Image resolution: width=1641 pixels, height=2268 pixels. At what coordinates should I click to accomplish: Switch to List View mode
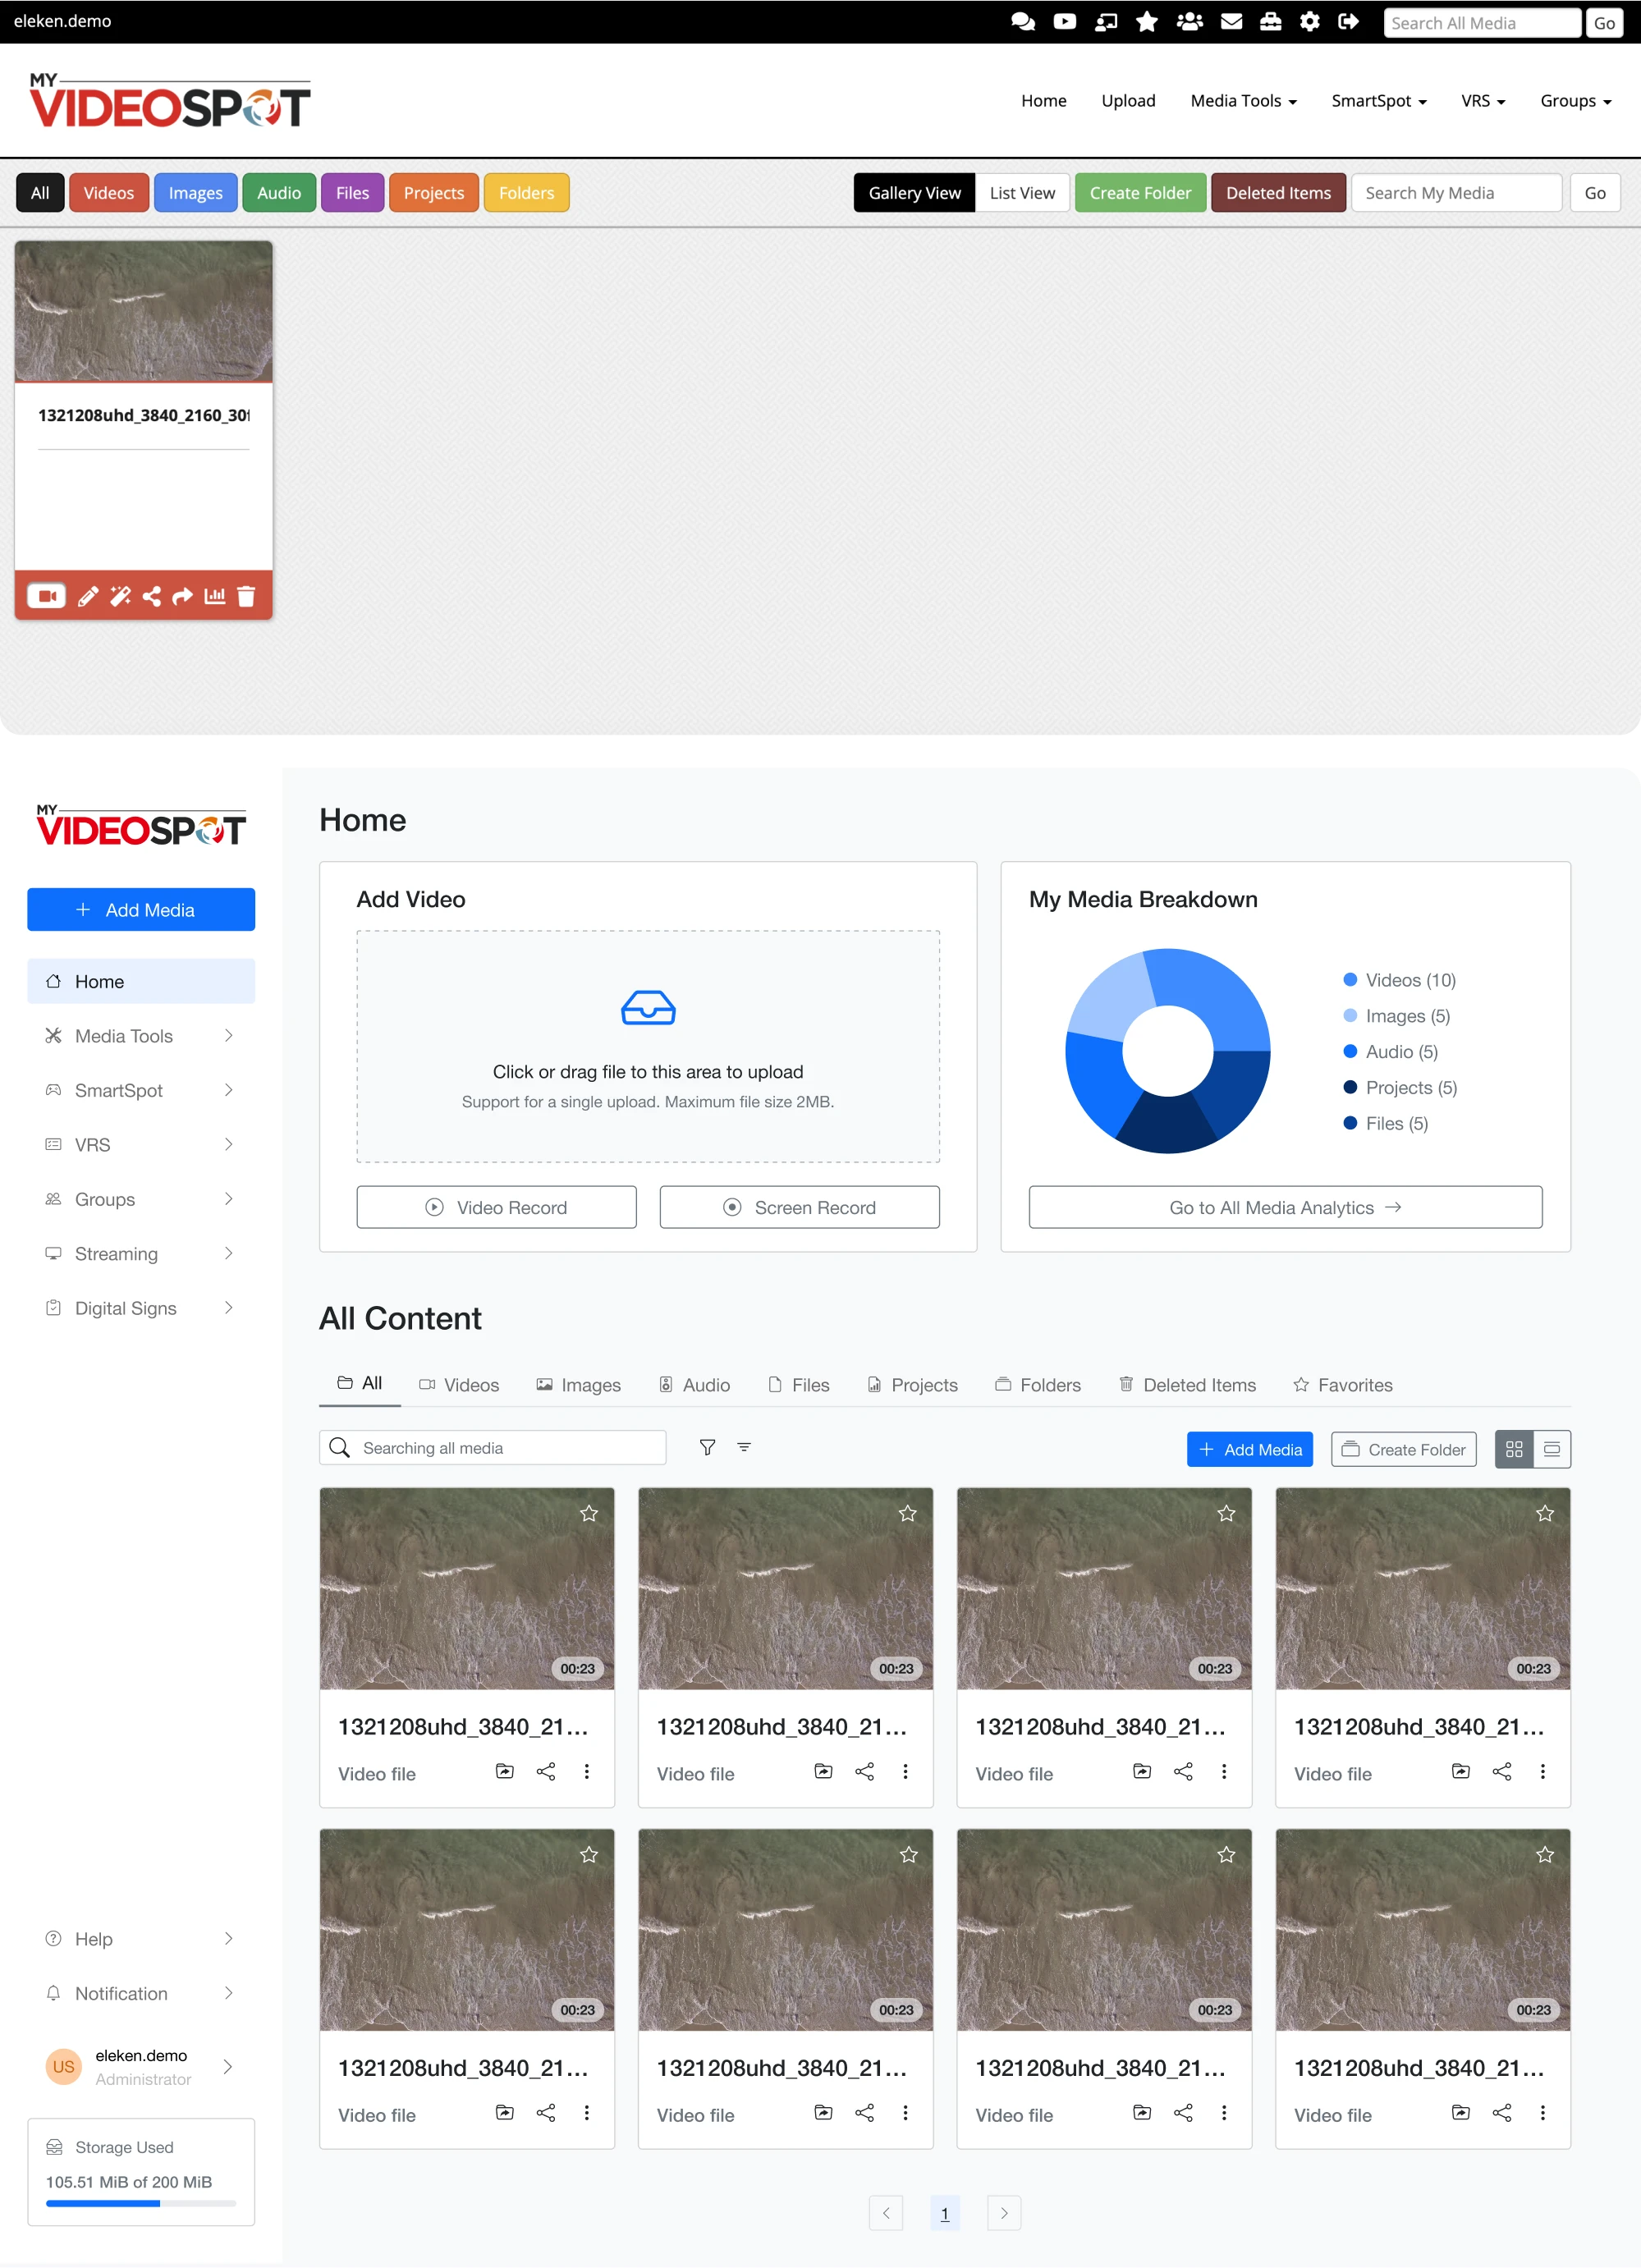pyautogui.click(x=1021, y=192)
